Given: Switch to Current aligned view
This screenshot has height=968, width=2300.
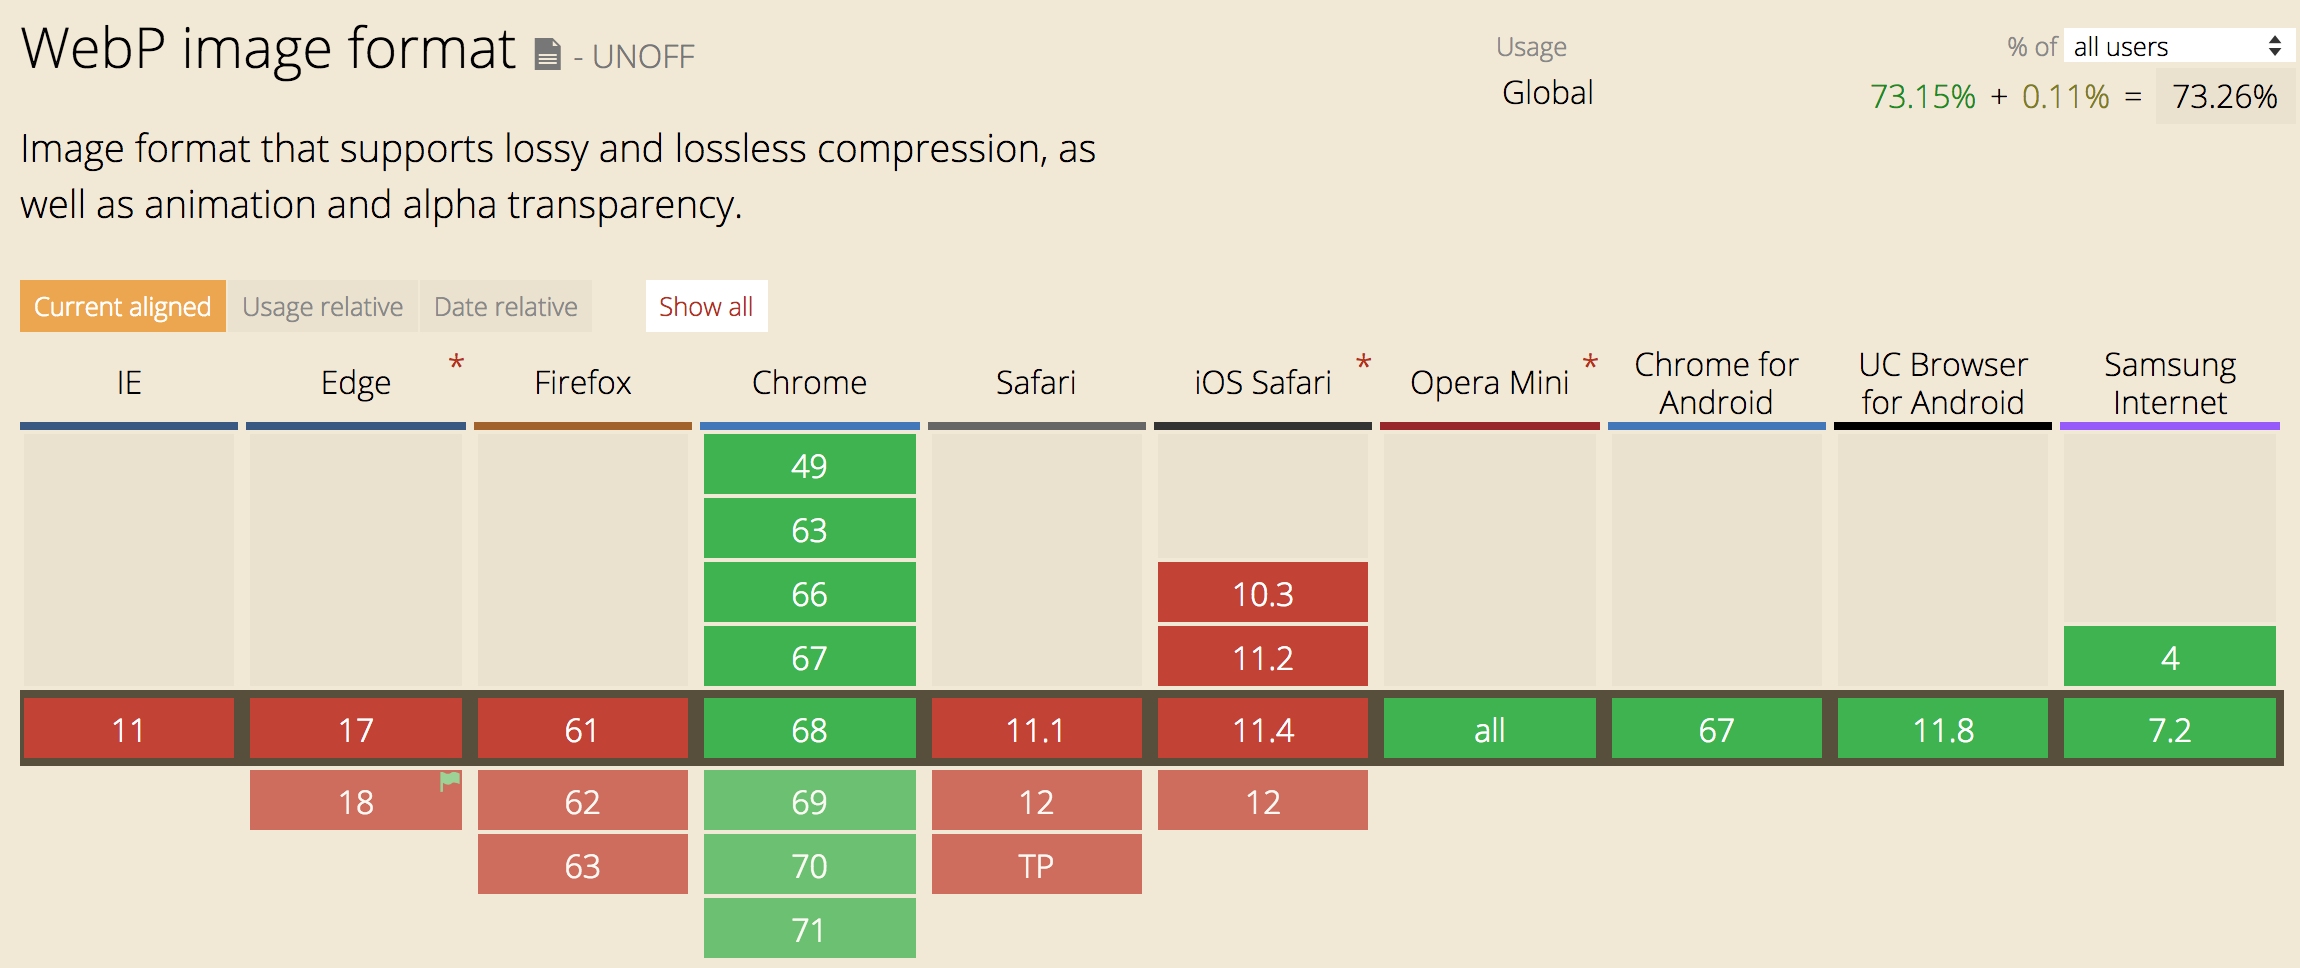Looking at the screenshot, I should (123, 307).
